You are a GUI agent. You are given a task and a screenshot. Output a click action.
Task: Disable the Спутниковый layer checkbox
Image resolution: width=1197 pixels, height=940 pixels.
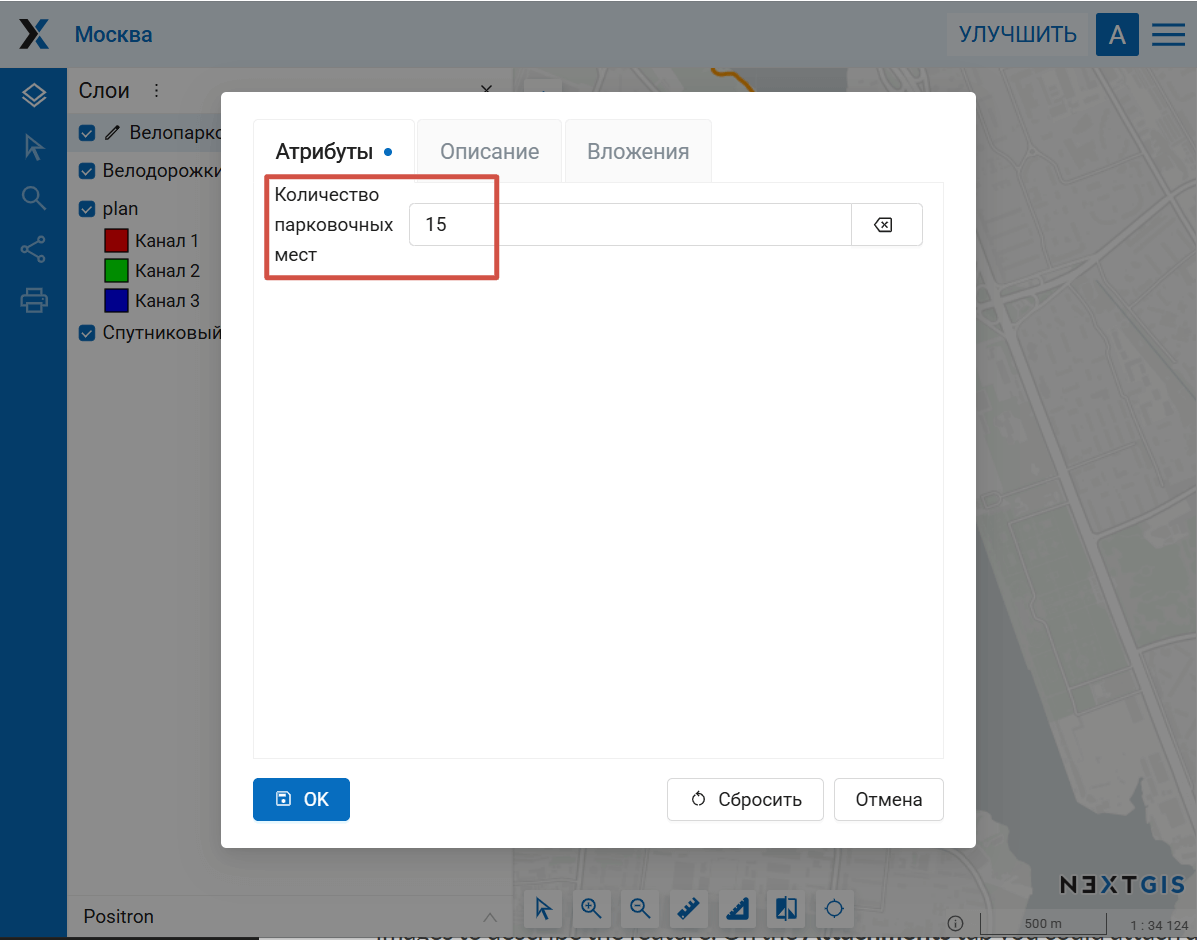coord(87,333)
